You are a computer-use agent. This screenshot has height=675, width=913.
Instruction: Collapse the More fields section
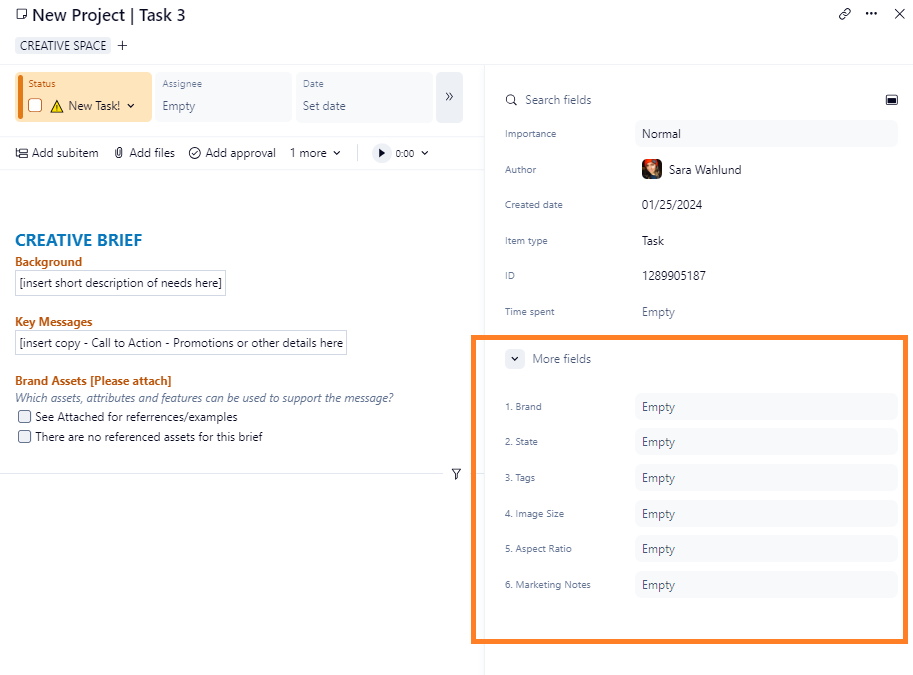(x=514, y=359)
